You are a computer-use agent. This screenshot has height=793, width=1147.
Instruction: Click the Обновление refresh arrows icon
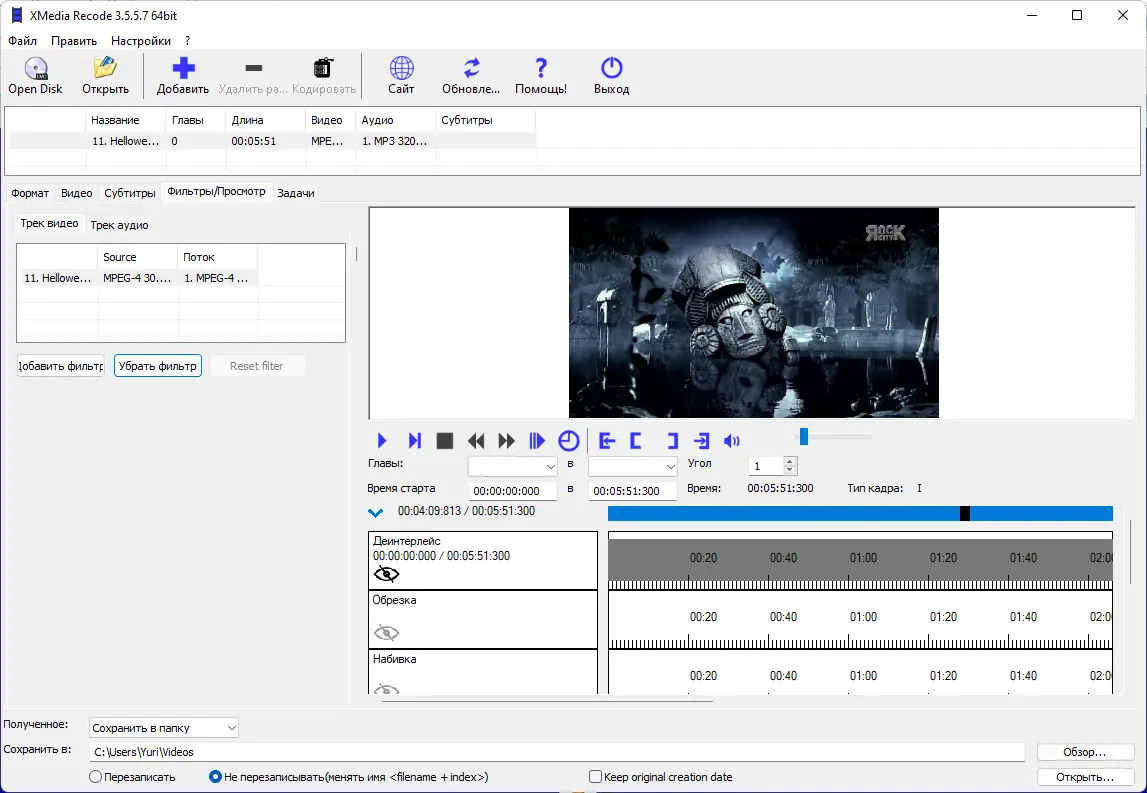471,69
